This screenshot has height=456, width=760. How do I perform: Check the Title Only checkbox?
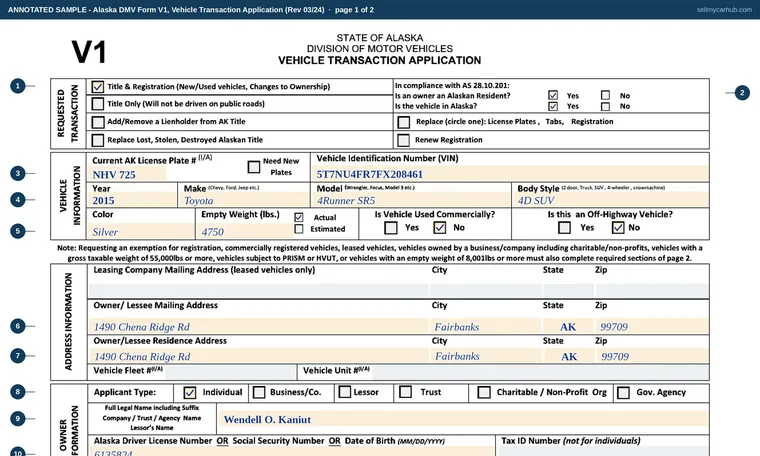97,104
